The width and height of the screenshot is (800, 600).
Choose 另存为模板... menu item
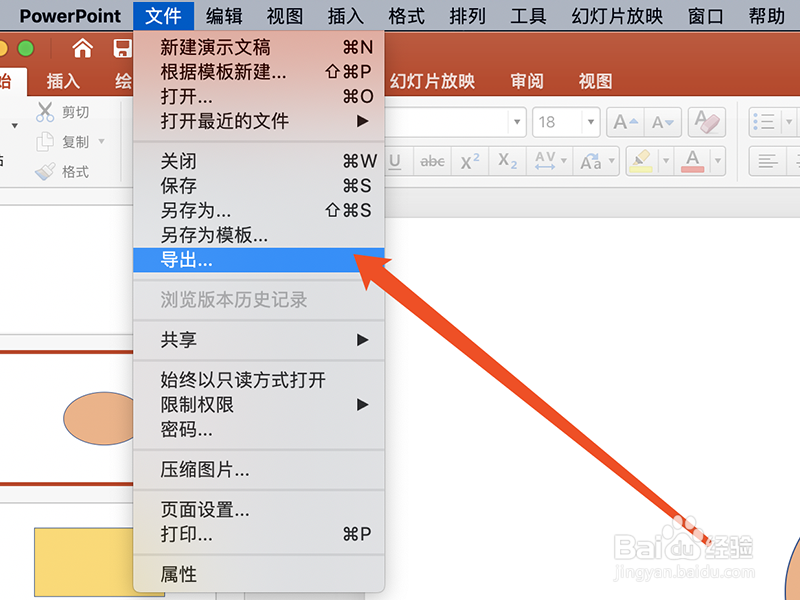click(x=259, y=235)
